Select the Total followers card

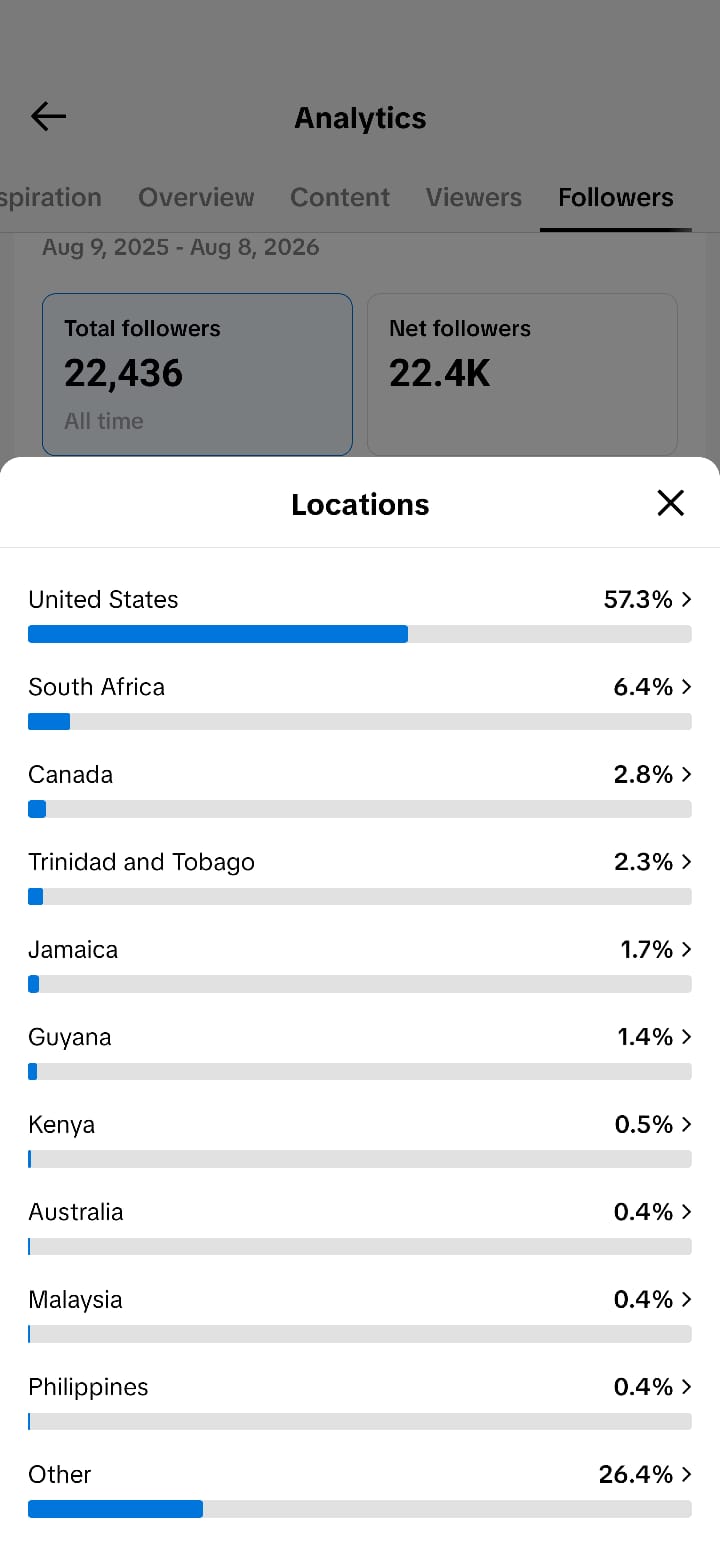pos(197,374)
